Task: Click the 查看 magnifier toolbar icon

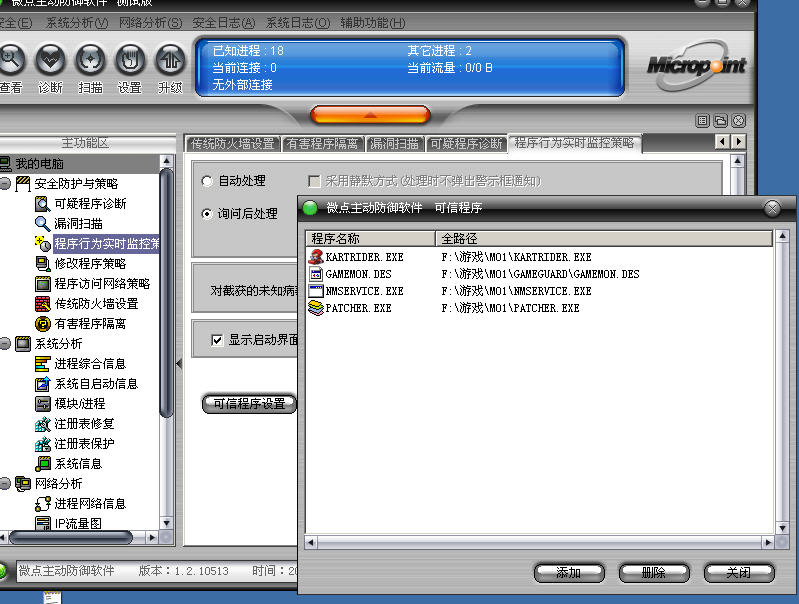Action: click(x=11, y=60)
